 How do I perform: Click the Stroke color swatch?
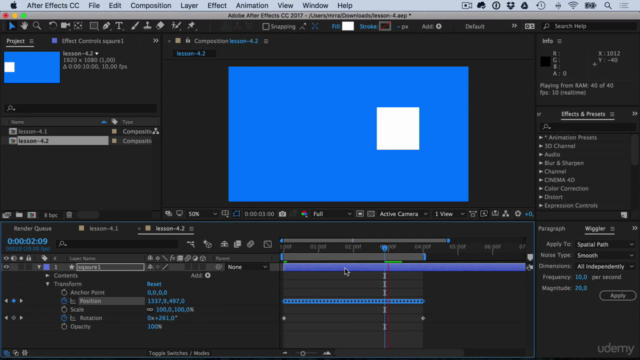[385, 26]
